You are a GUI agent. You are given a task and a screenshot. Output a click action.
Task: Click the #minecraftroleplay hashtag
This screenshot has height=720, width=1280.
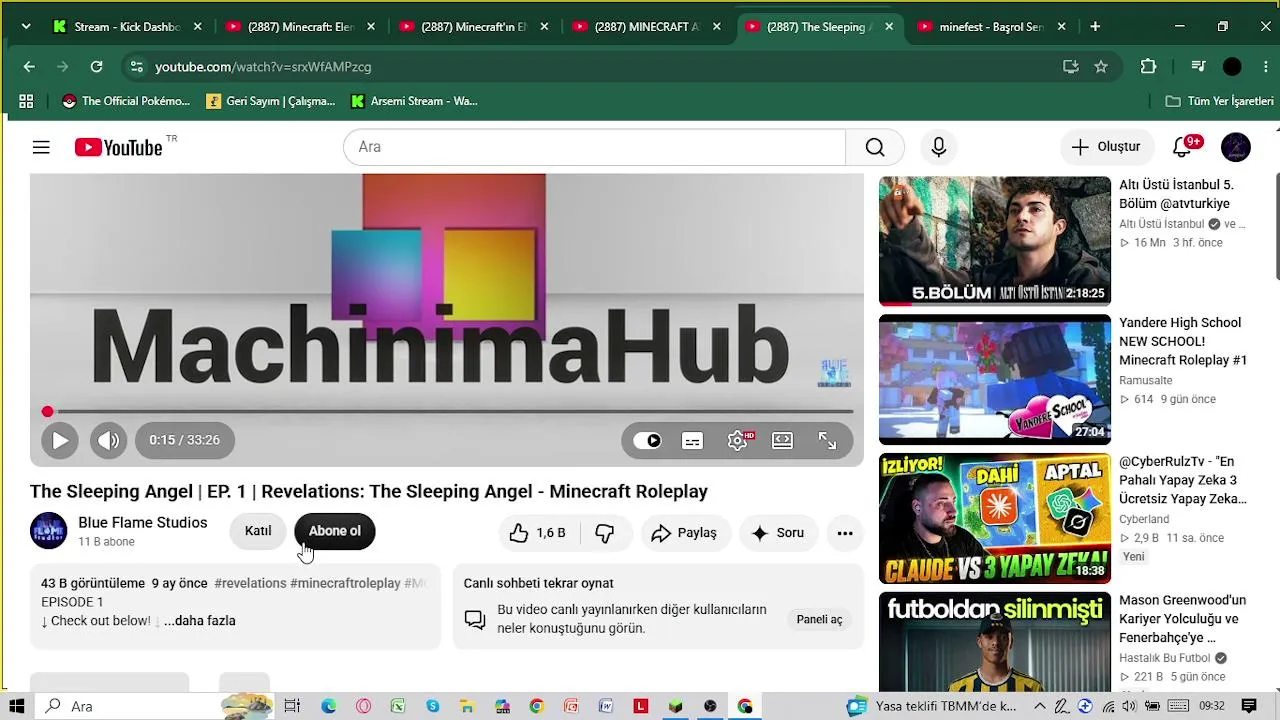pyautogui.click(x=345, y=583)
